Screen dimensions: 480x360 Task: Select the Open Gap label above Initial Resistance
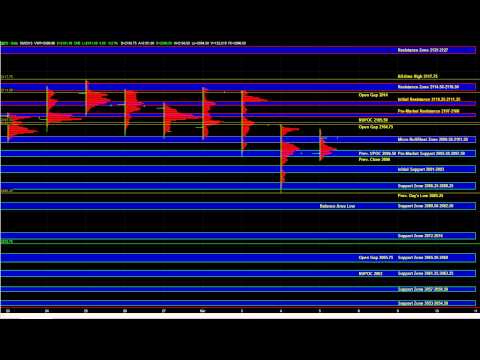coord(373,95)
